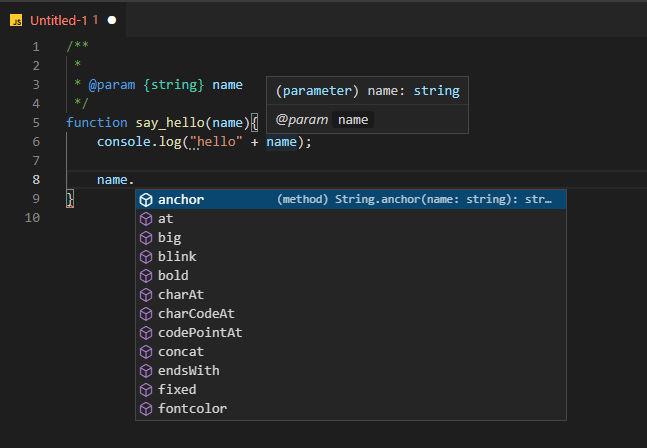Click the JS file icon in tab
The width and height of the screenshot is (647, 448).
tap(16, 20)
